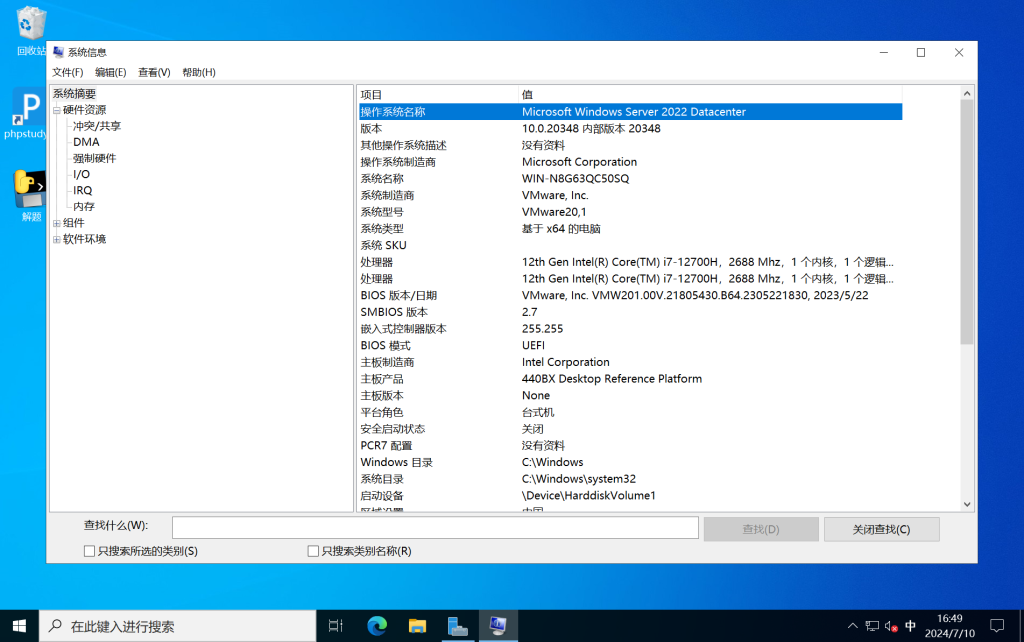1024x642 pixels.
Task: Open the 文件(F) menu
Action: pyautogui.click(x=68, y=72)
